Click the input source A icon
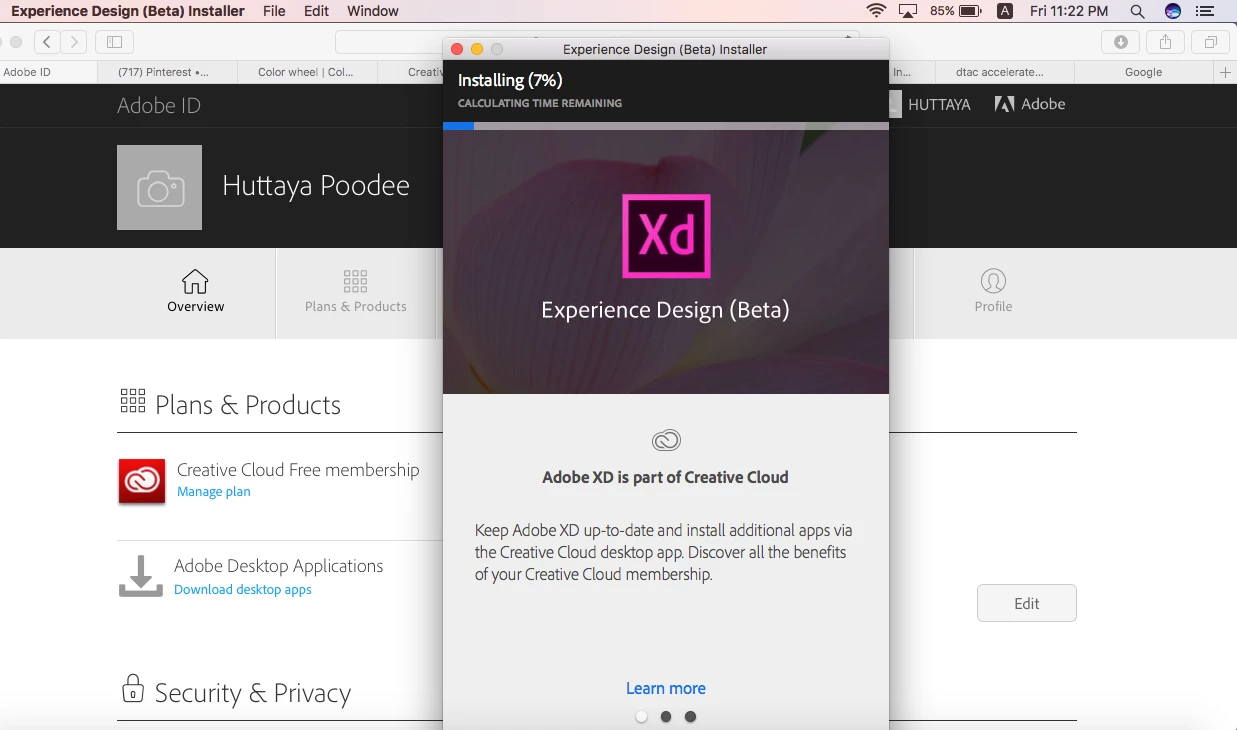 [x=1006, y=11]
